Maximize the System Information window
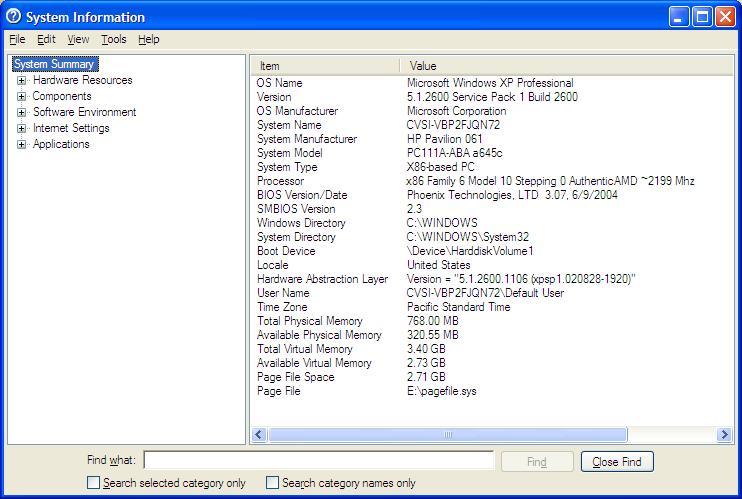The width and height of the screenshot is (742, 499). tap(702, 17)
